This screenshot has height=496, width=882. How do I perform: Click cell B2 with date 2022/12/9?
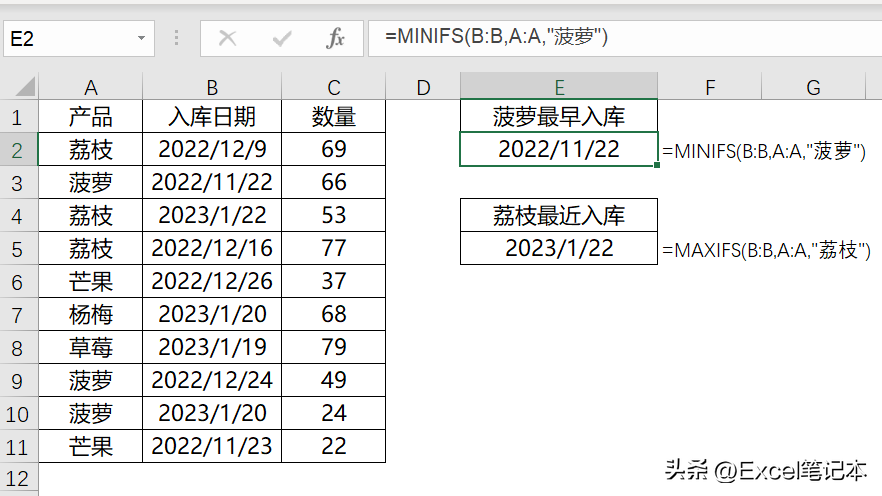click(x=212, y=149)
